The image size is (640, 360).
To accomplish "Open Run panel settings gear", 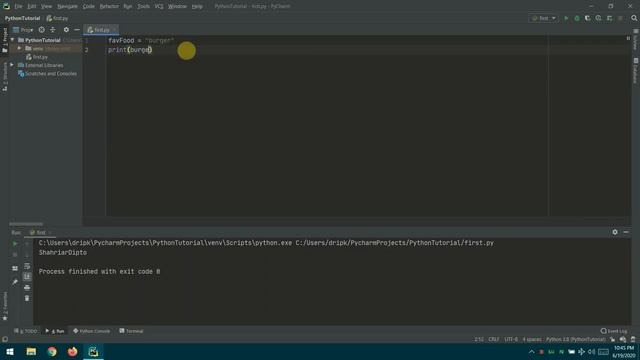I will tap(615, 232).
